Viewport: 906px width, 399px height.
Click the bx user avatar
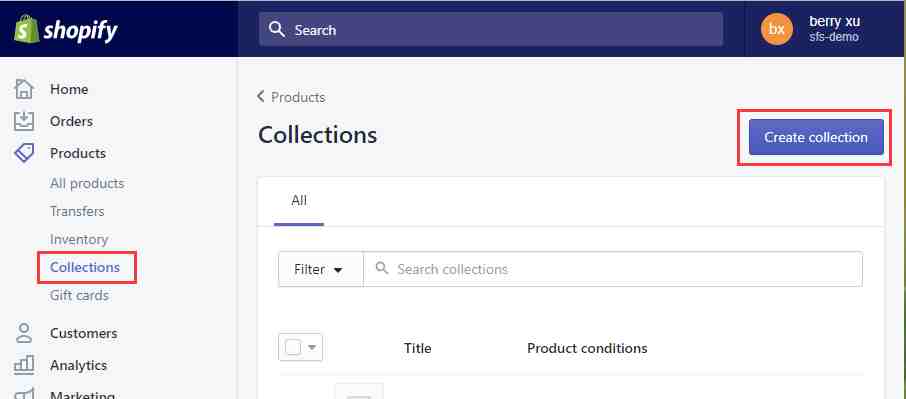point(777,29)
